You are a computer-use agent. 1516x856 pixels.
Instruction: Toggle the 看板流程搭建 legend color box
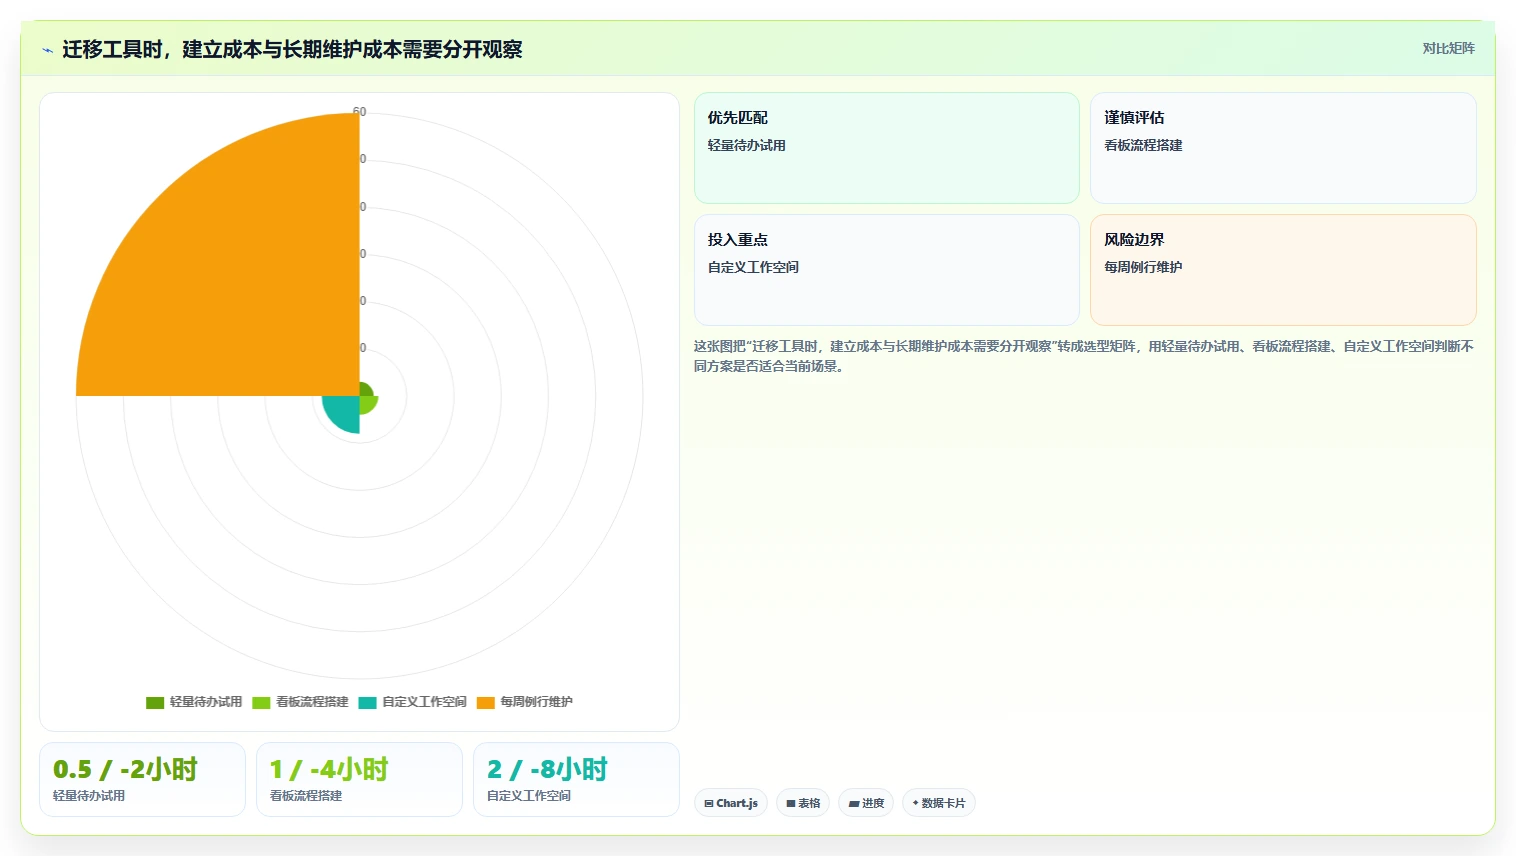coord(261,702)
